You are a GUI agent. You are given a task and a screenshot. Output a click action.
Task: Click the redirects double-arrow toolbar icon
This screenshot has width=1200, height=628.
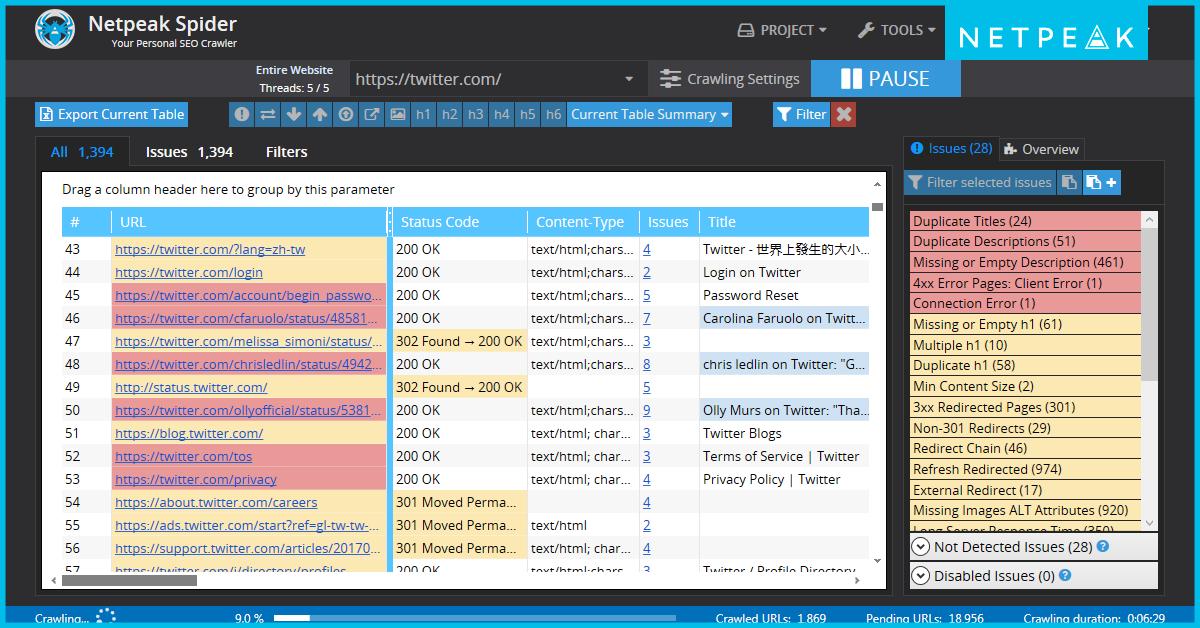[x=267, y=114]
